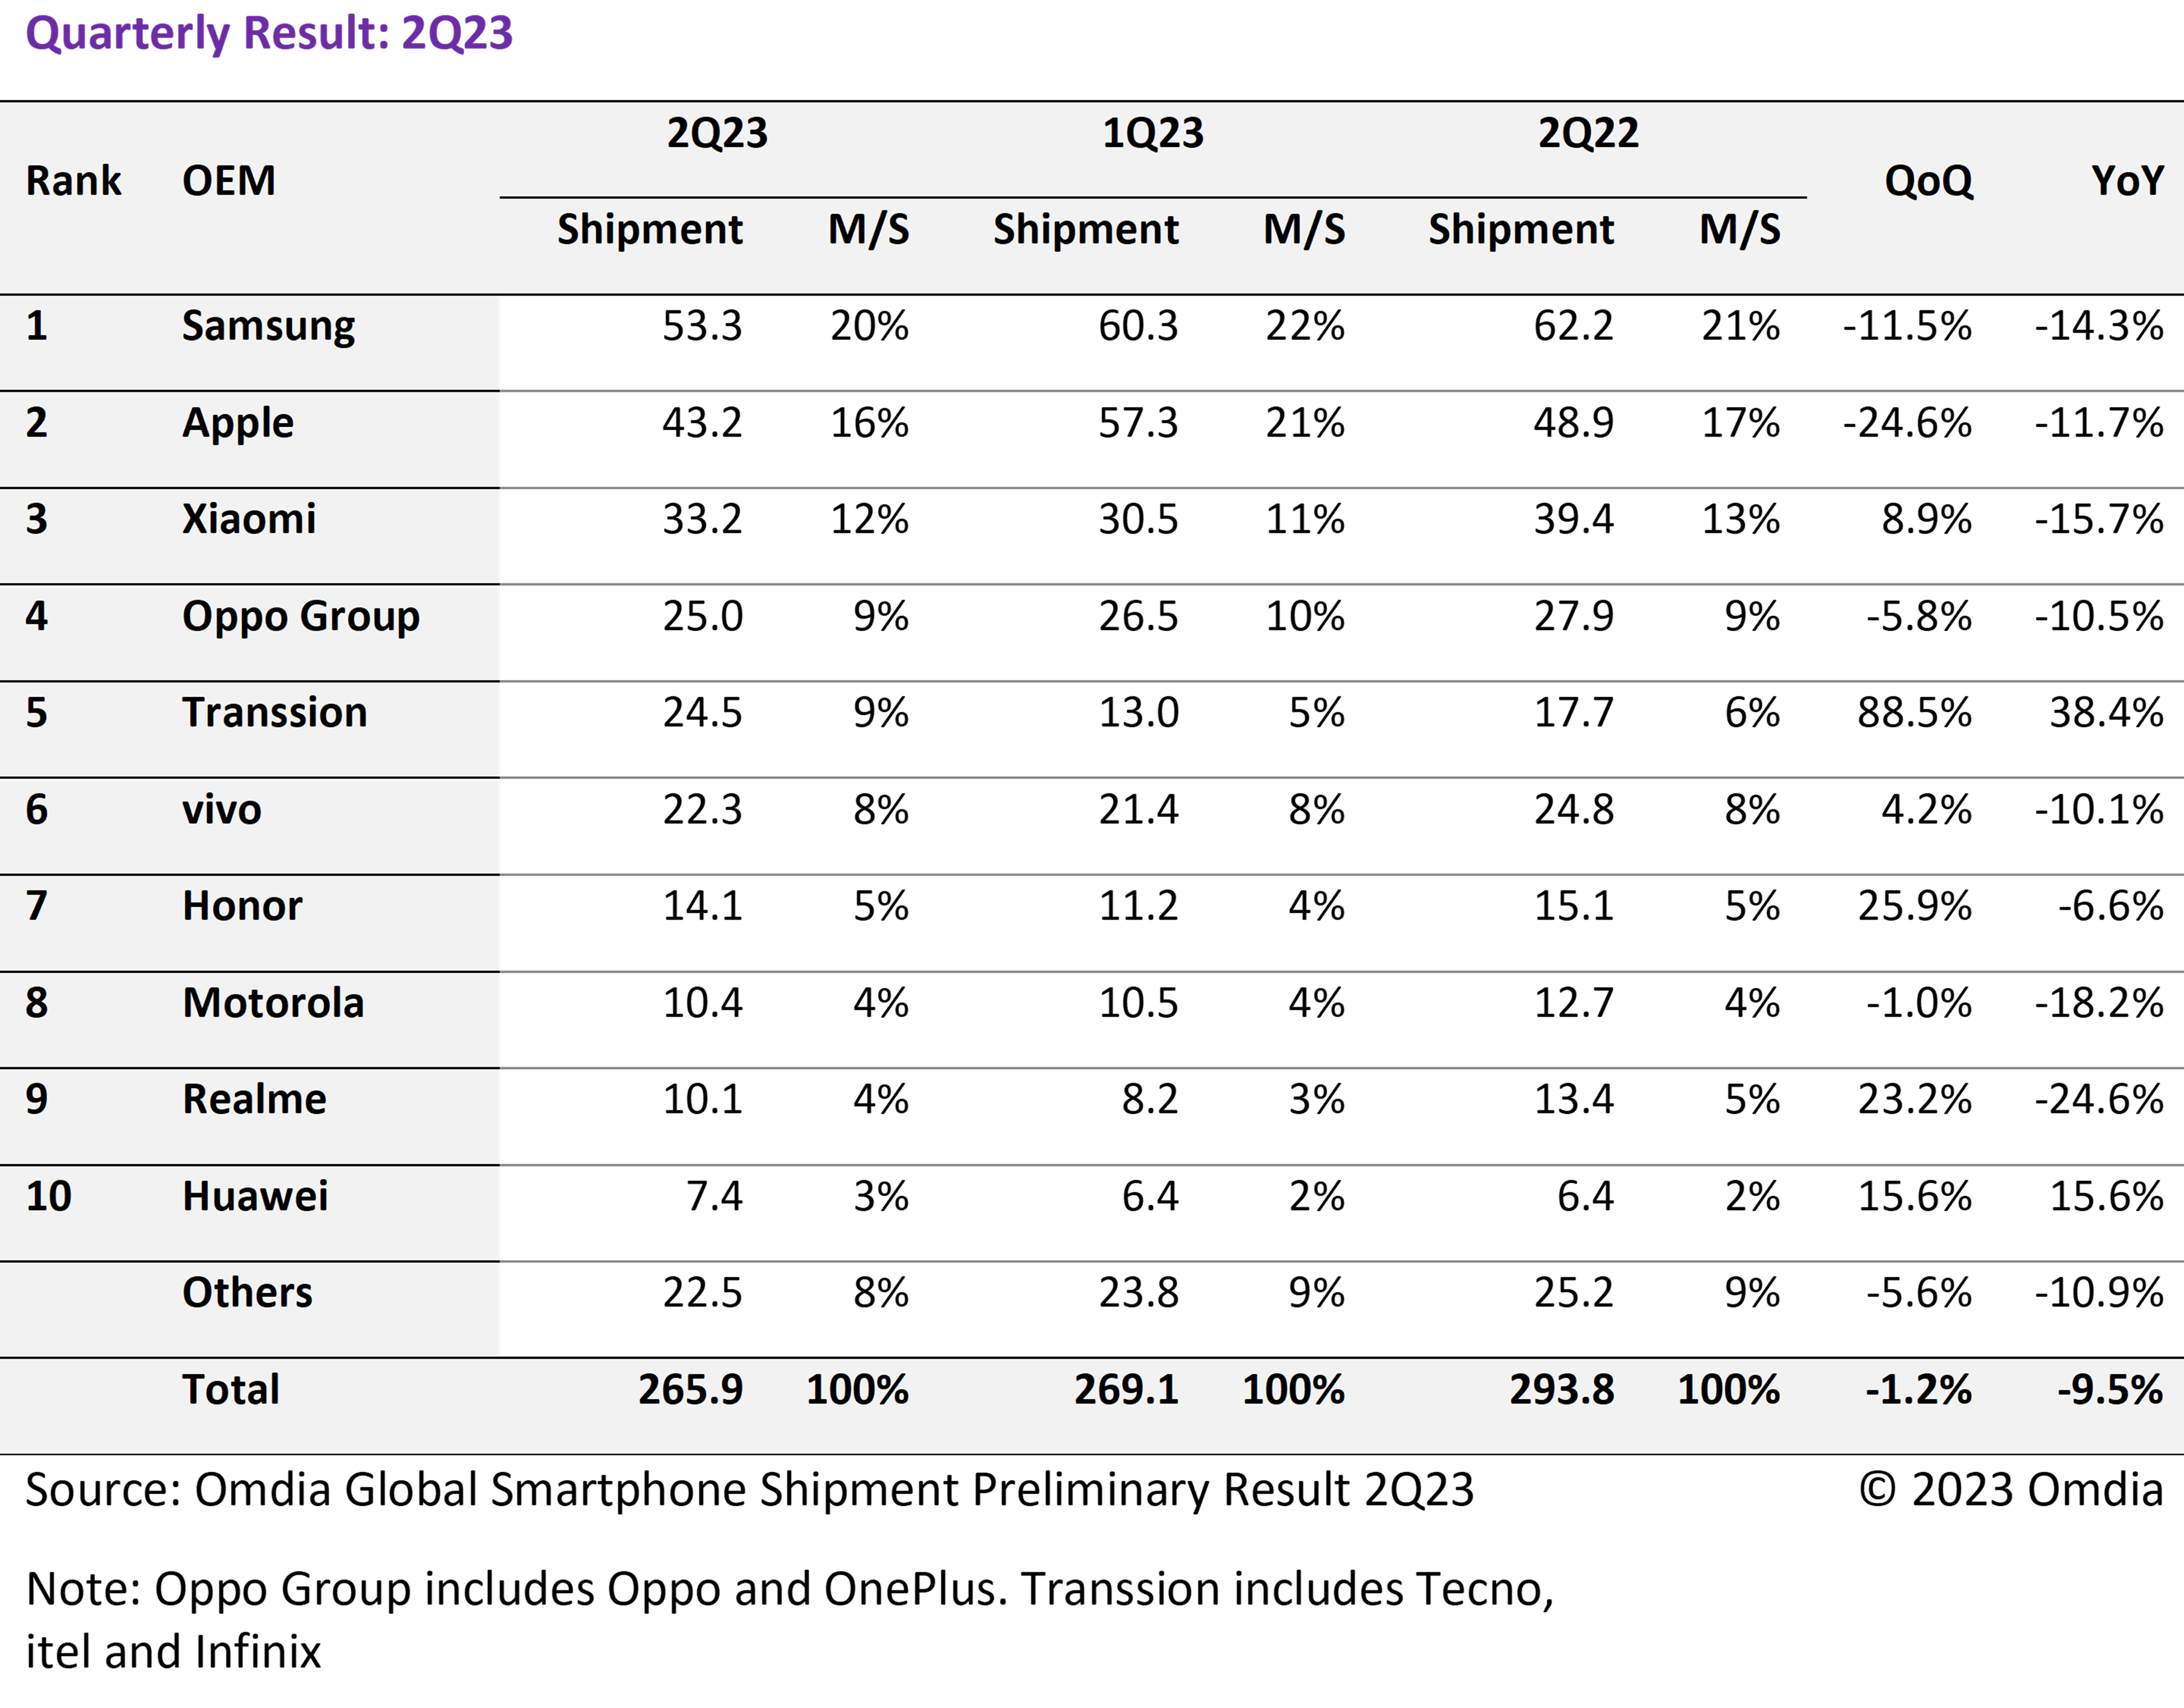
Task: Select Samsung 2Q22 shipment 62.2
Action: pos(1574,326)
